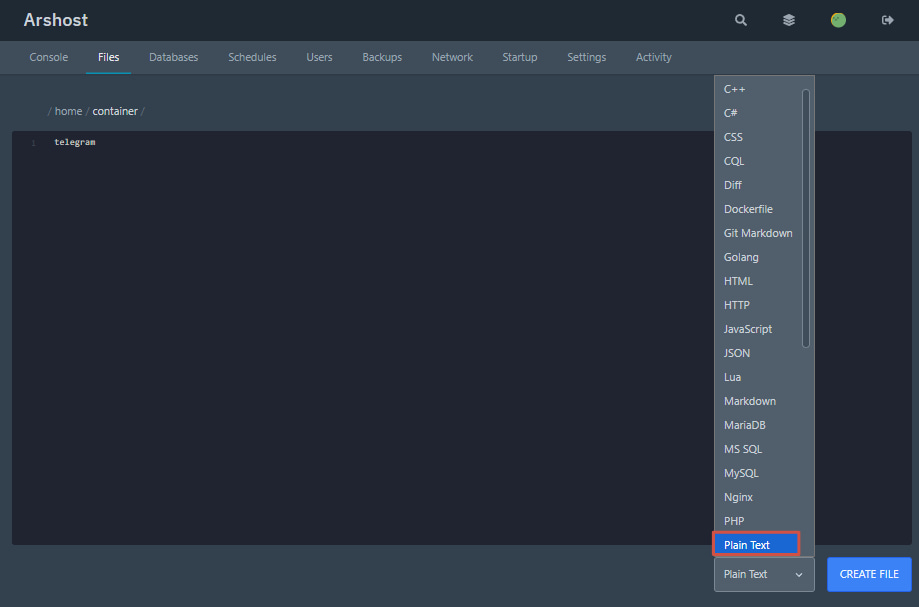The height and width of the screenshot is (607, 919).
Task: Open the server layers icon
Action: (x=789, y=21)
